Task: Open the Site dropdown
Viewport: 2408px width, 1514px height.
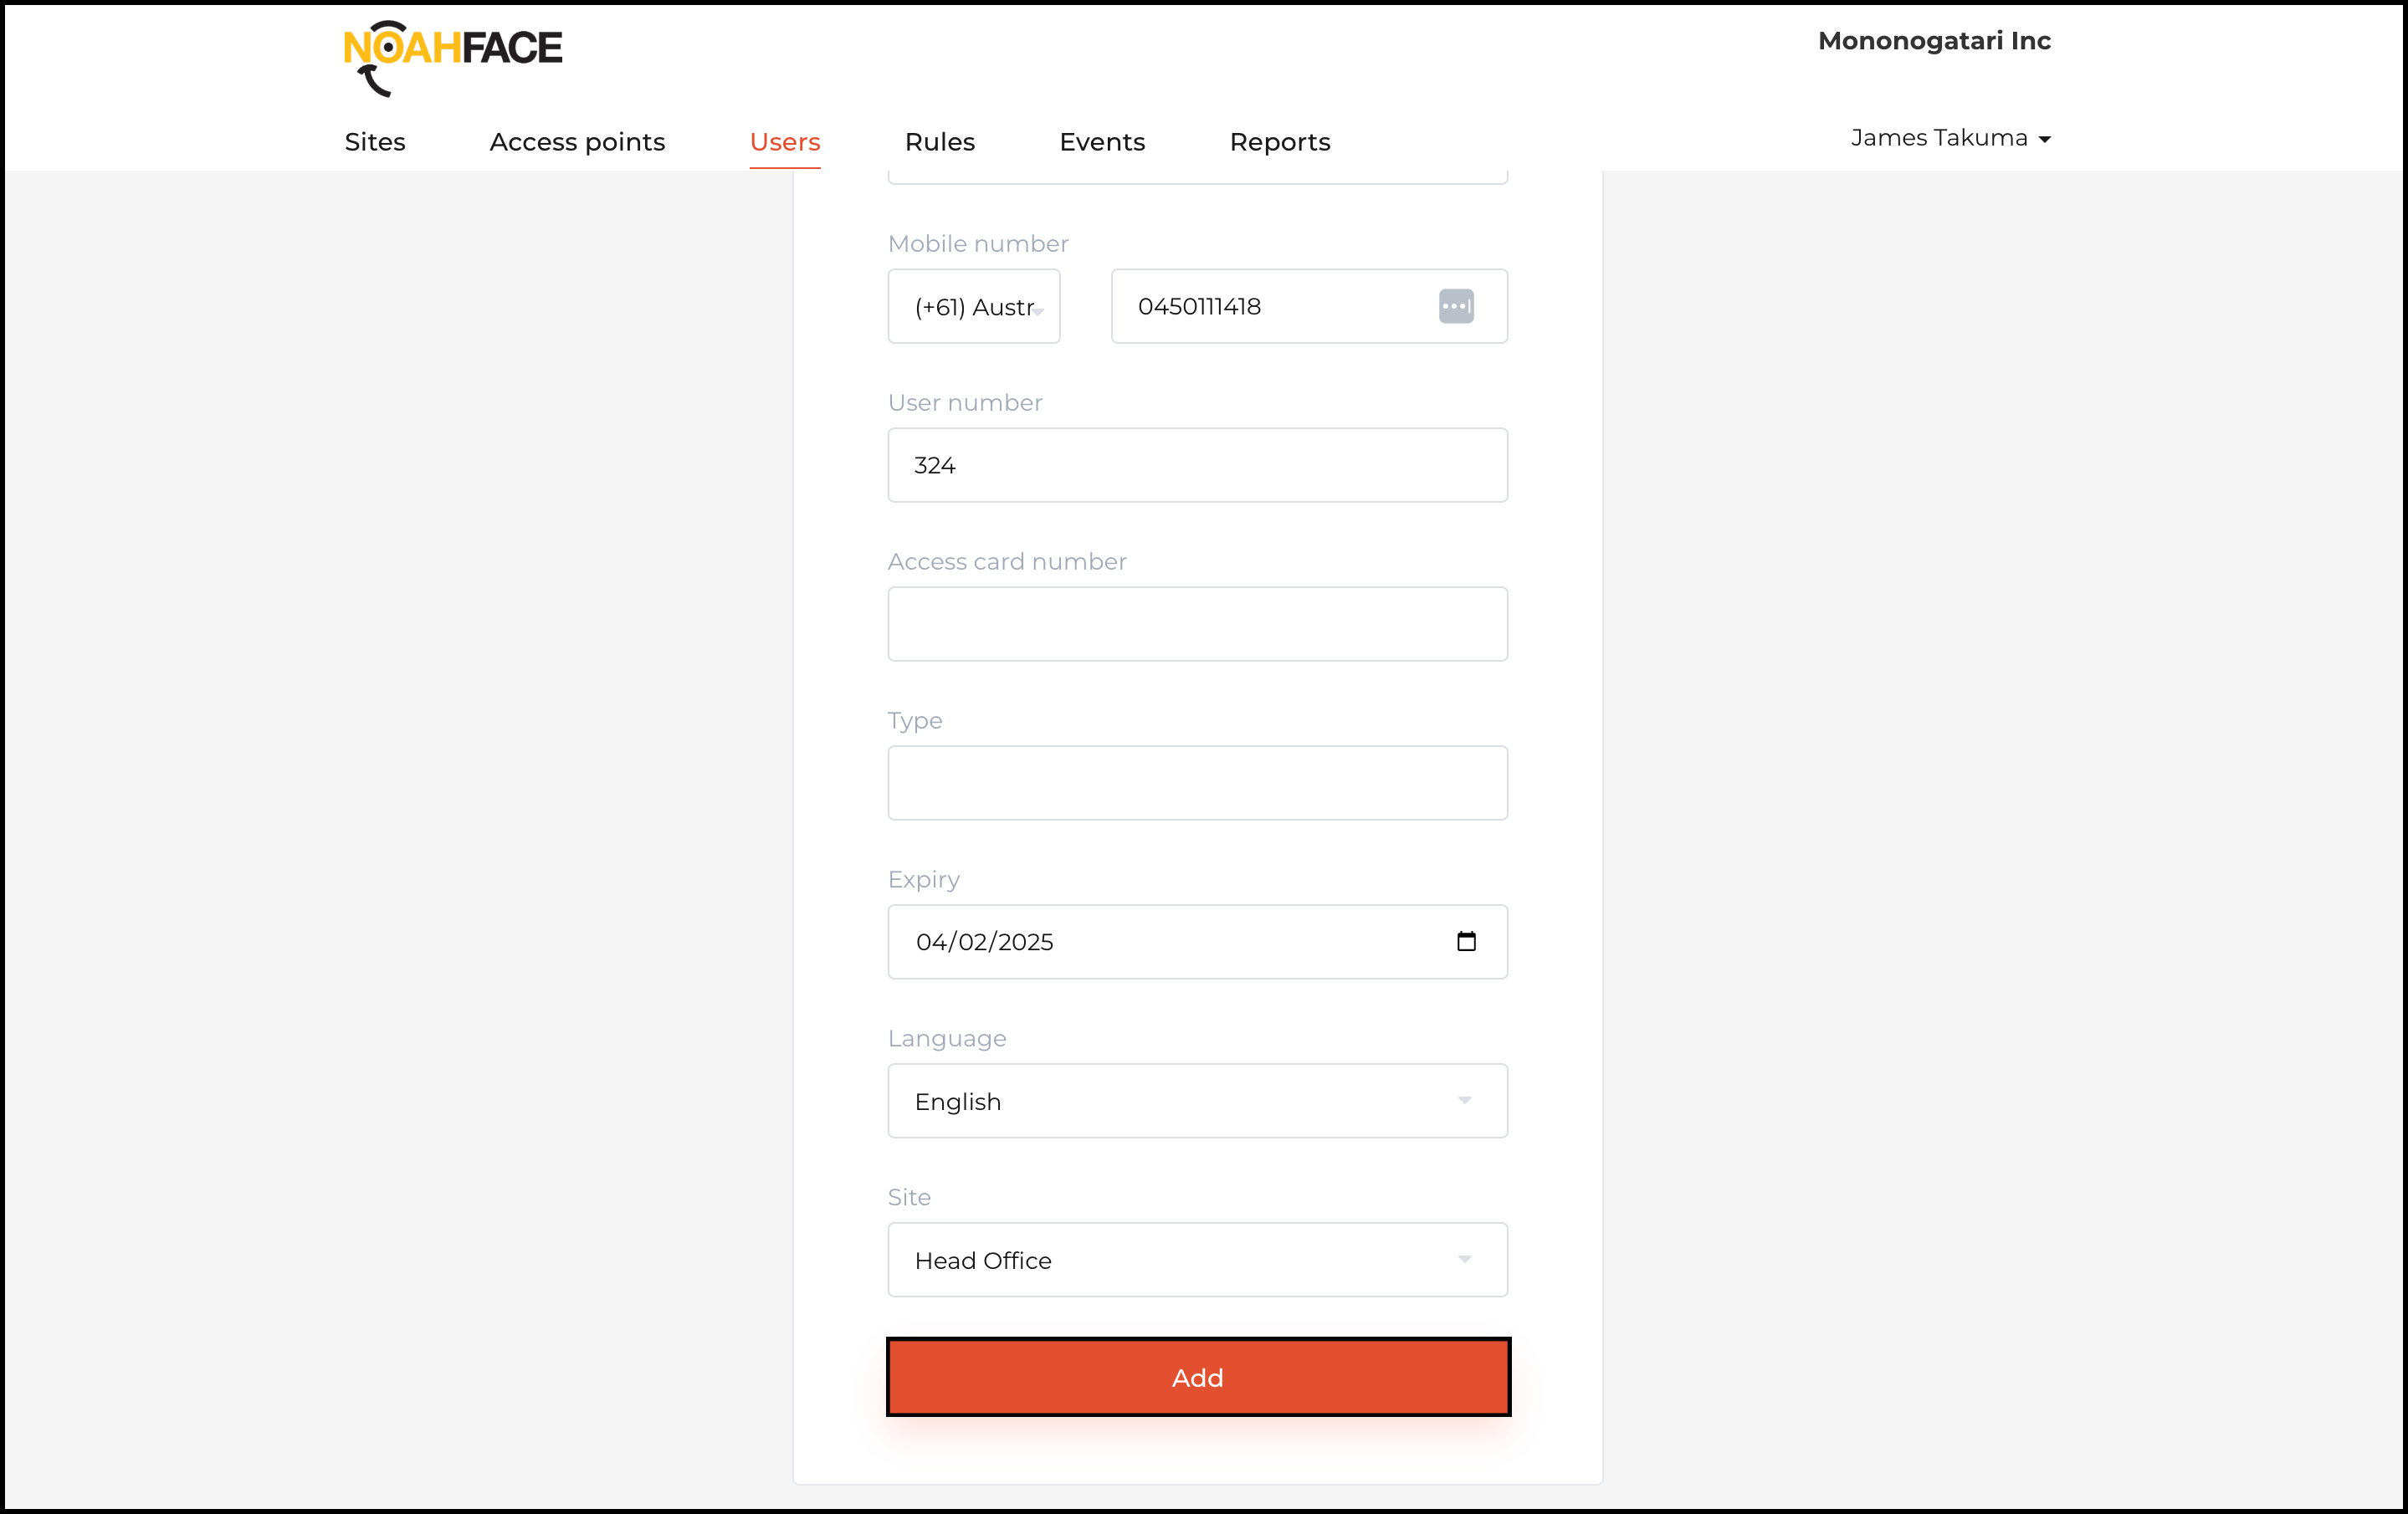Action: [x=1197, y=1260]
